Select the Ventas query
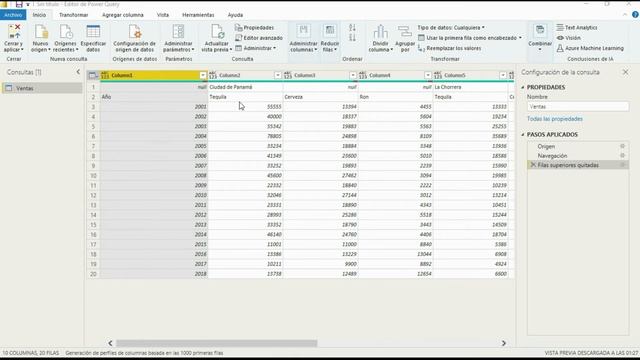 click(42, 88)
